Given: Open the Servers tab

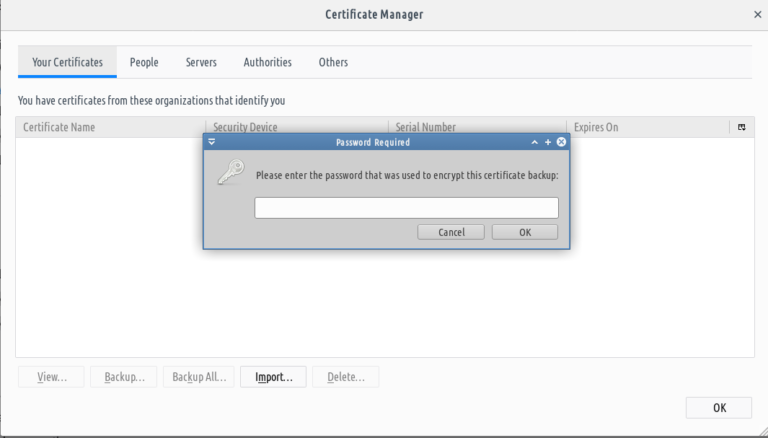Looking at the screenshot, I should [x=201, y=62].
